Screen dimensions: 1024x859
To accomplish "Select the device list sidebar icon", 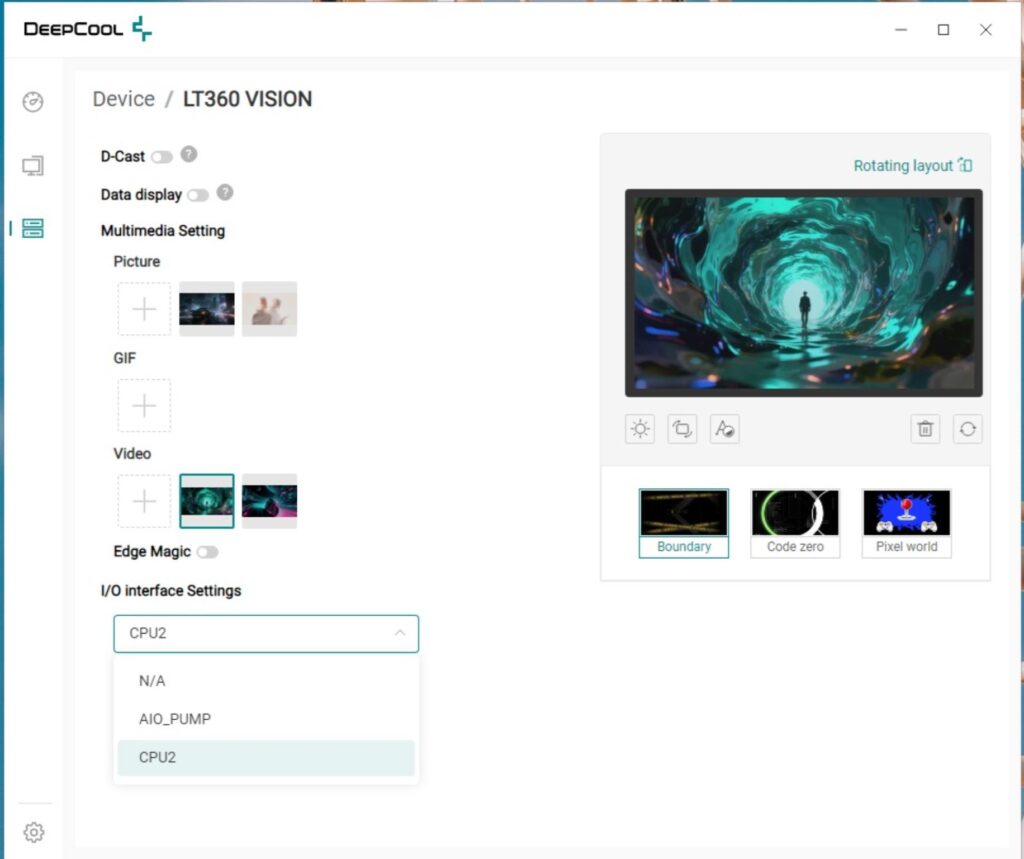I will pos(33,228).
